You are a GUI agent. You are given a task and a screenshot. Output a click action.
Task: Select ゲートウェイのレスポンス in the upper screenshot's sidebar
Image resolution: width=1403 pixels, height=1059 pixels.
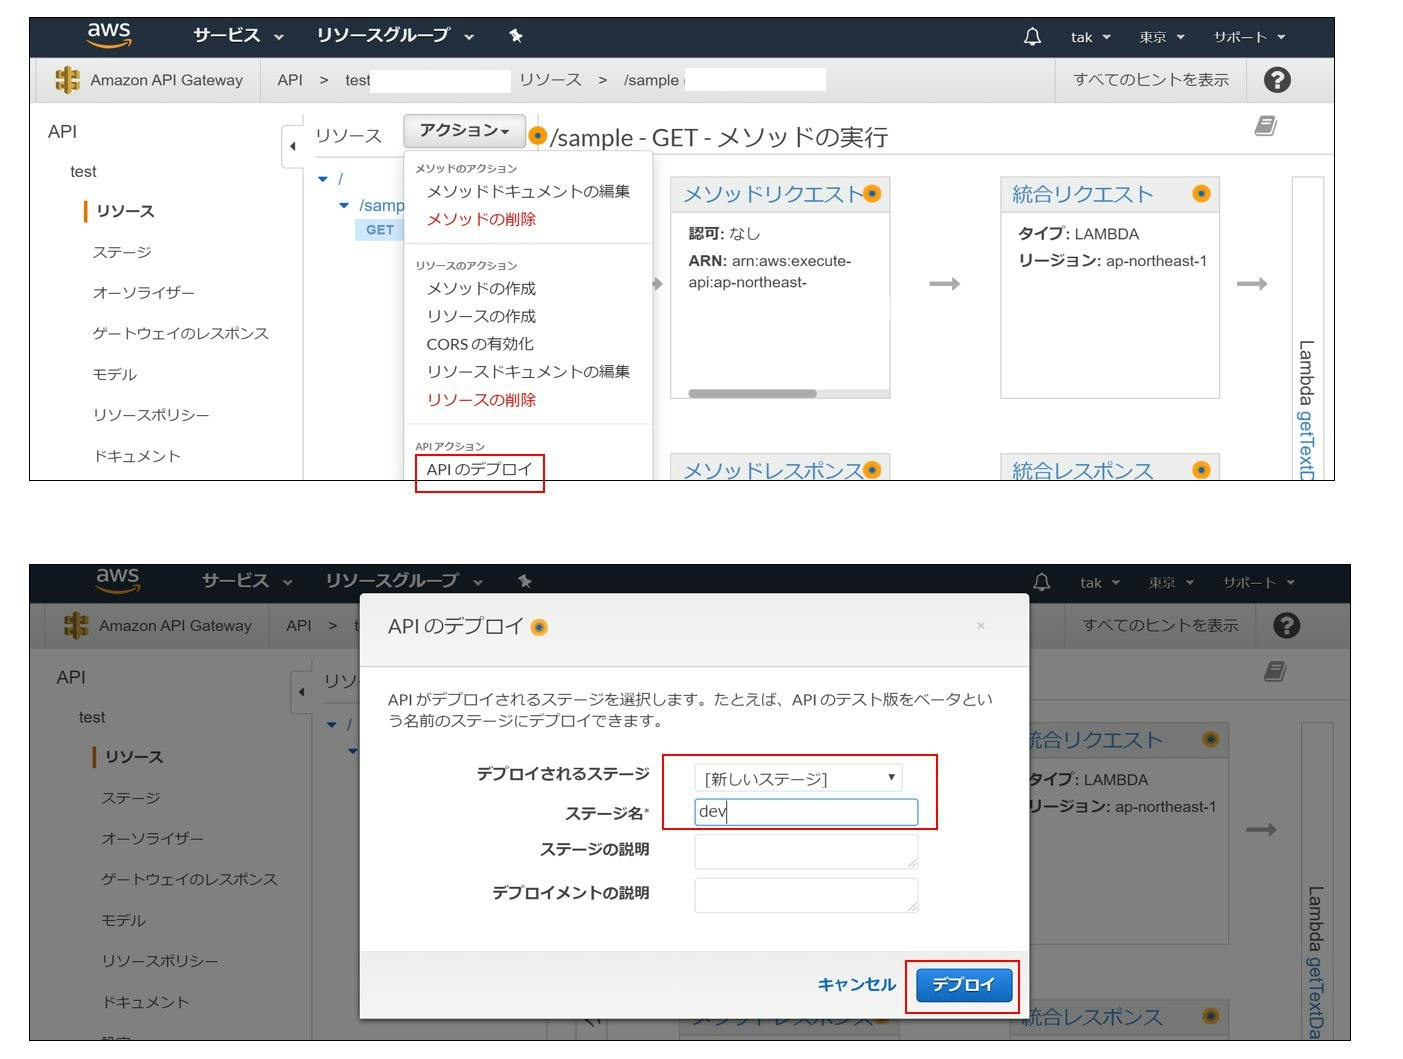click(180, 334)
